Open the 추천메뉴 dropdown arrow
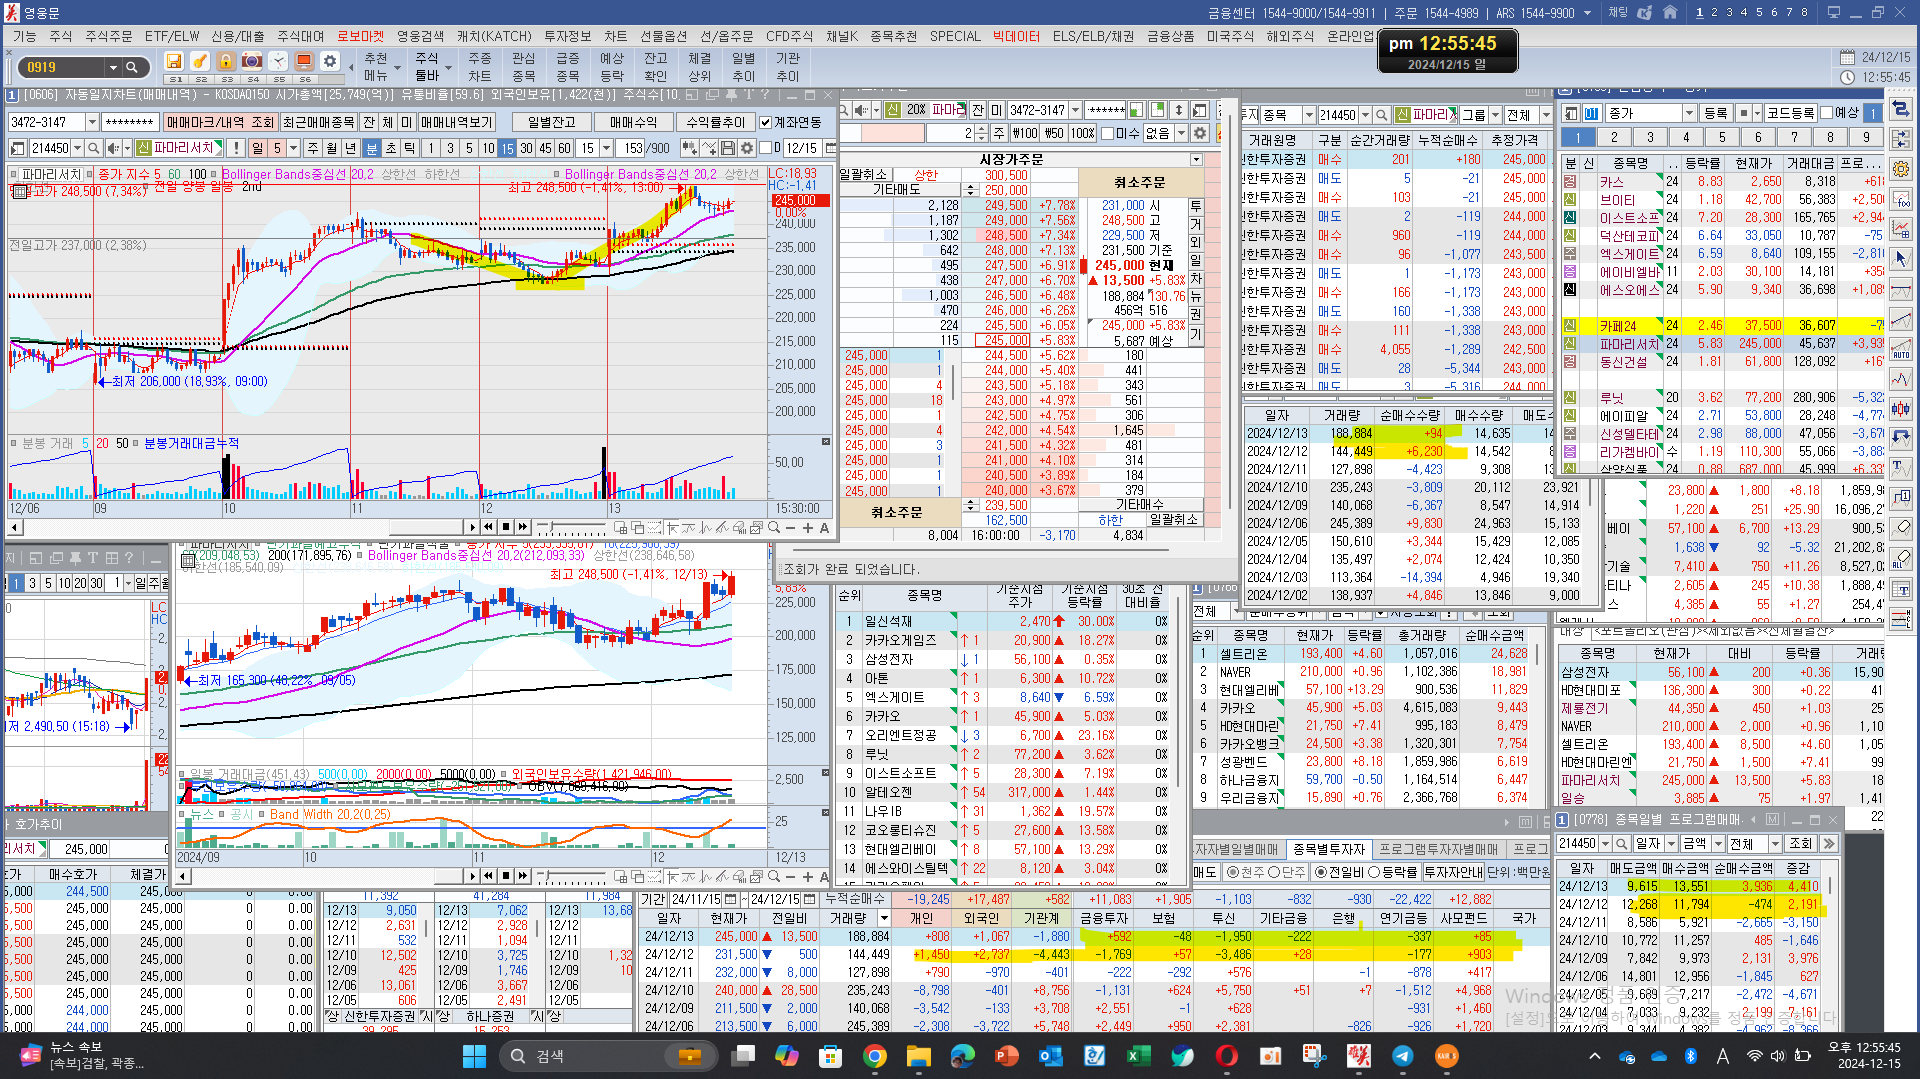Image resolution: width=1920 pixels, height=1079 pixels. [398, 68]
